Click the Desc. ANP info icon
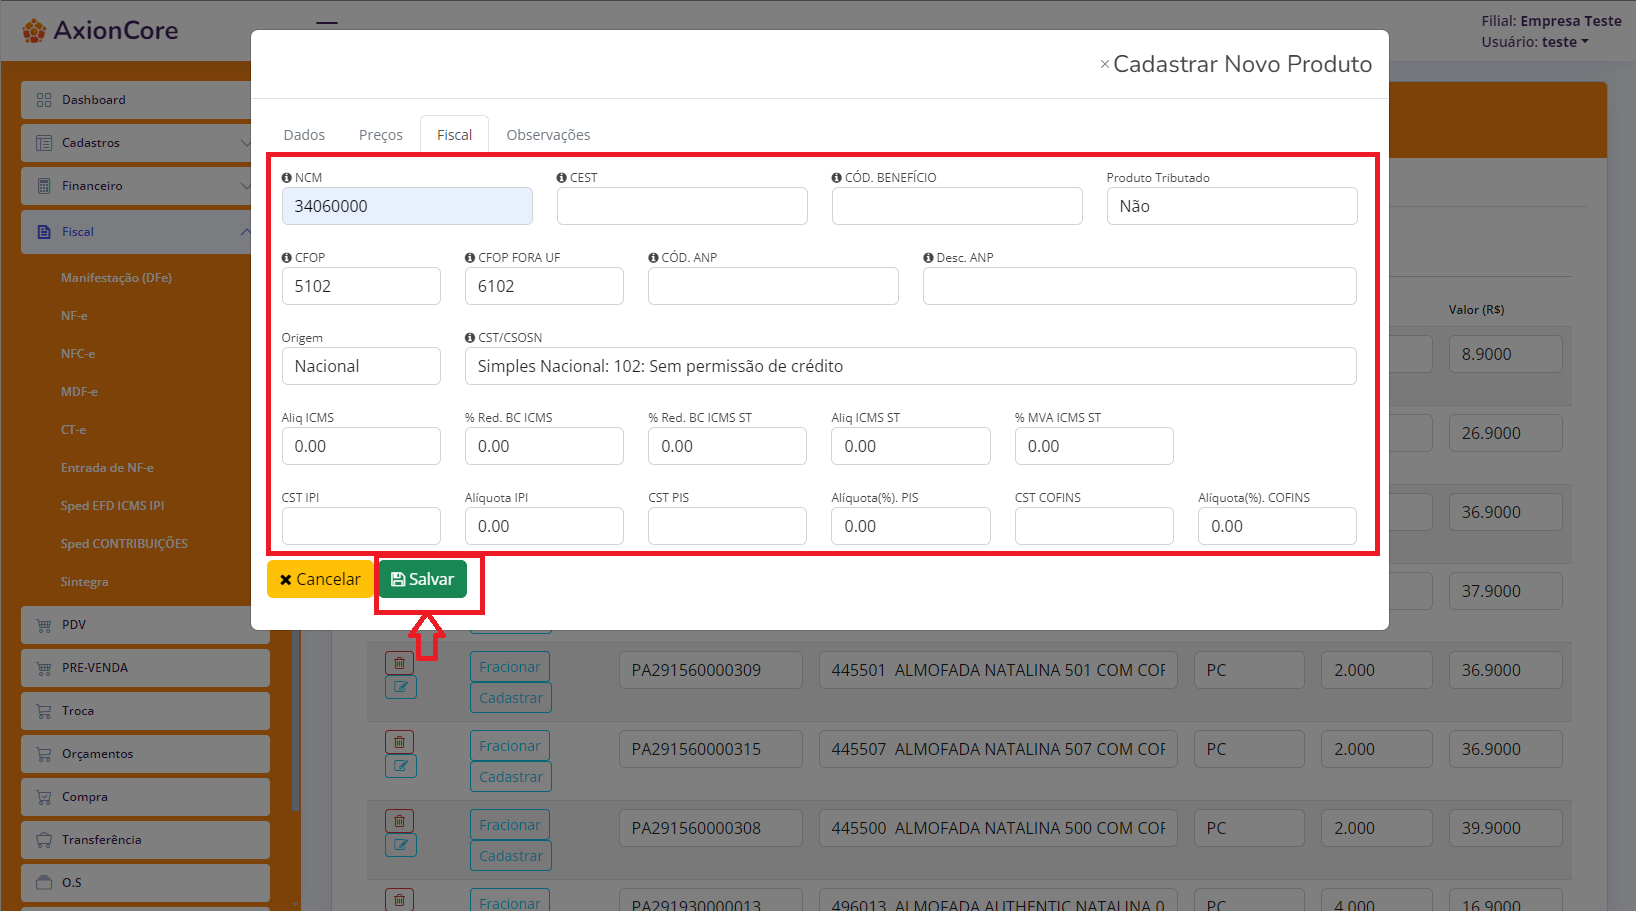Screen dimensions: 1636x911 [x=928, y=258]
